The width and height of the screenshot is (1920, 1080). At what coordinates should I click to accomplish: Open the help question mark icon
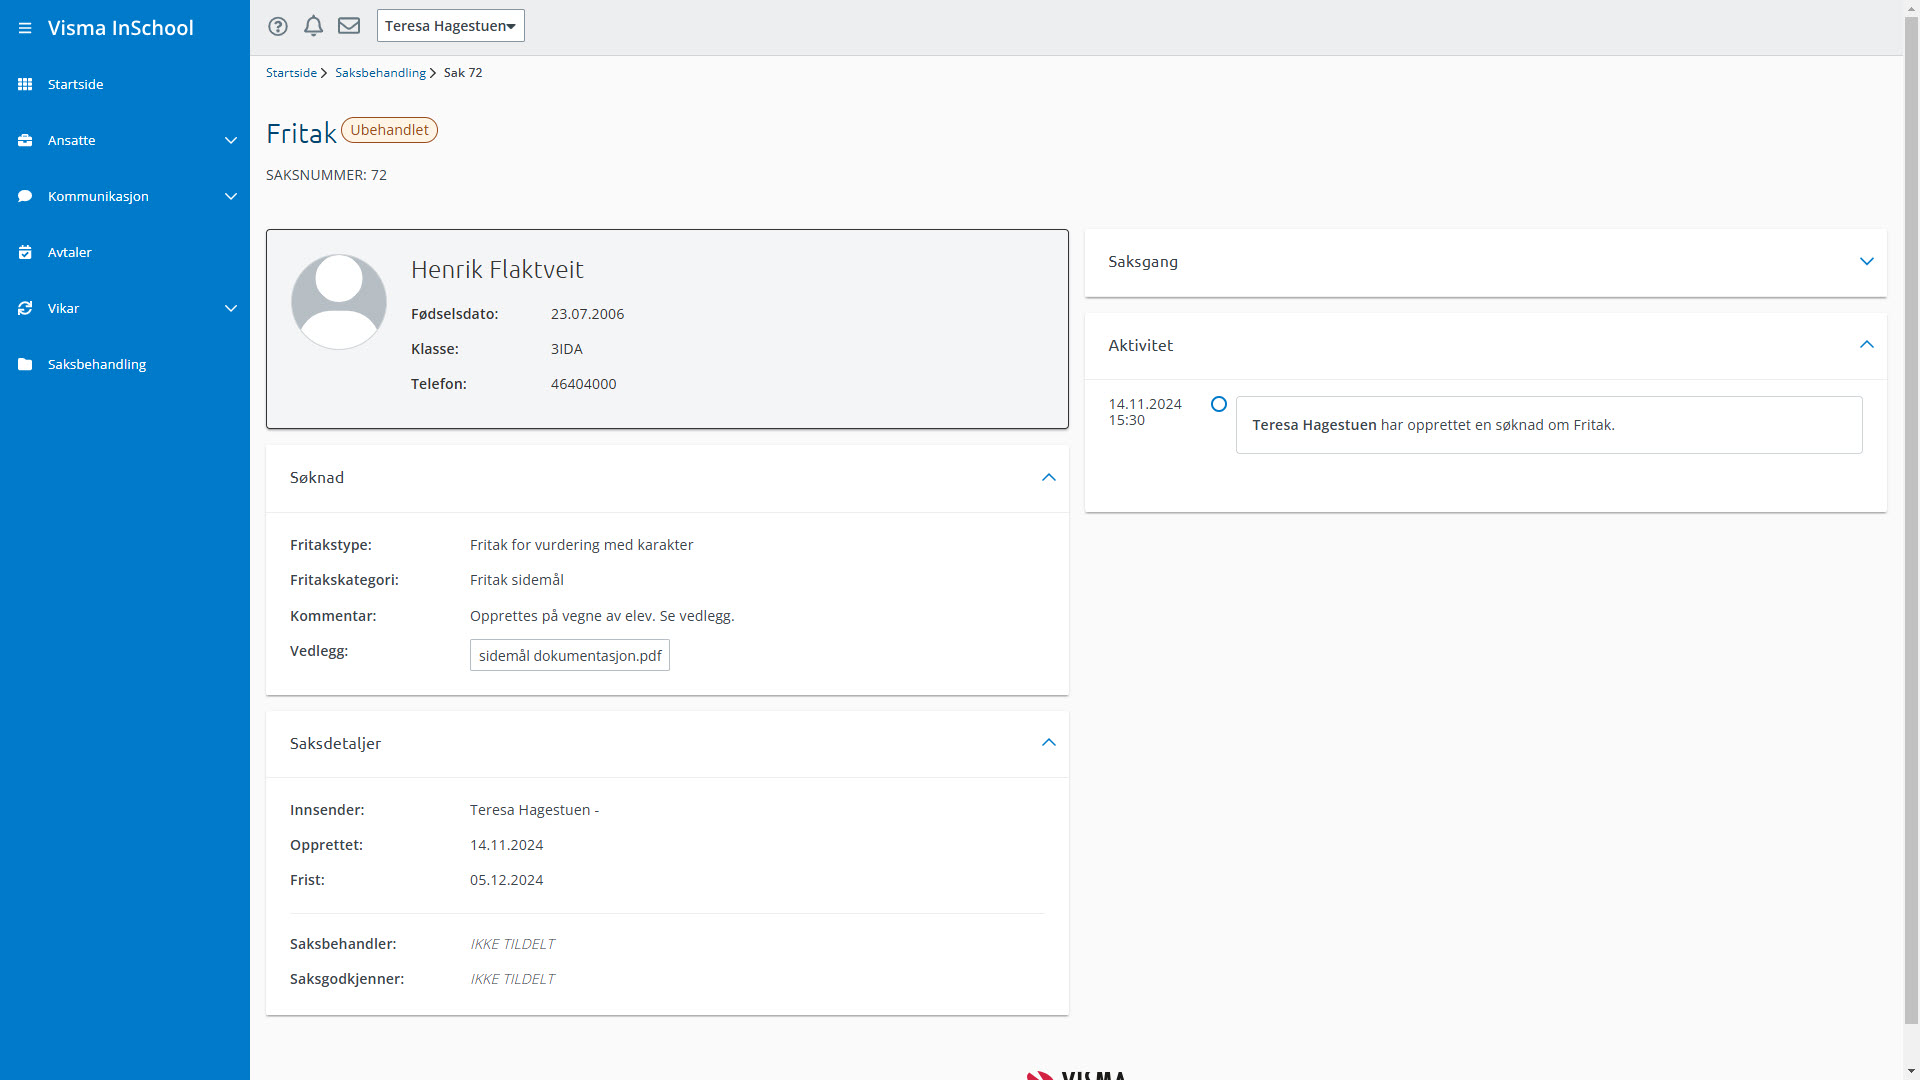coord(278,26)
